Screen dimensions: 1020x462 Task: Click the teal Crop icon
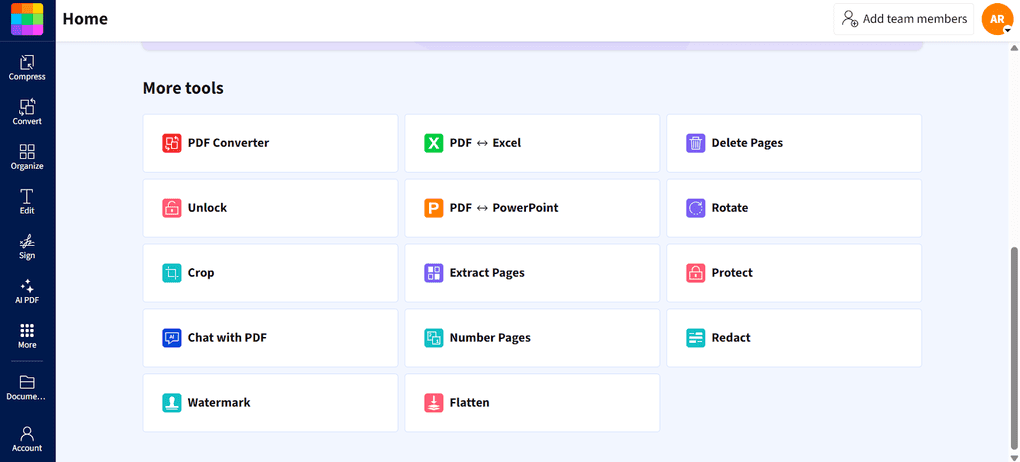point(172,273)
